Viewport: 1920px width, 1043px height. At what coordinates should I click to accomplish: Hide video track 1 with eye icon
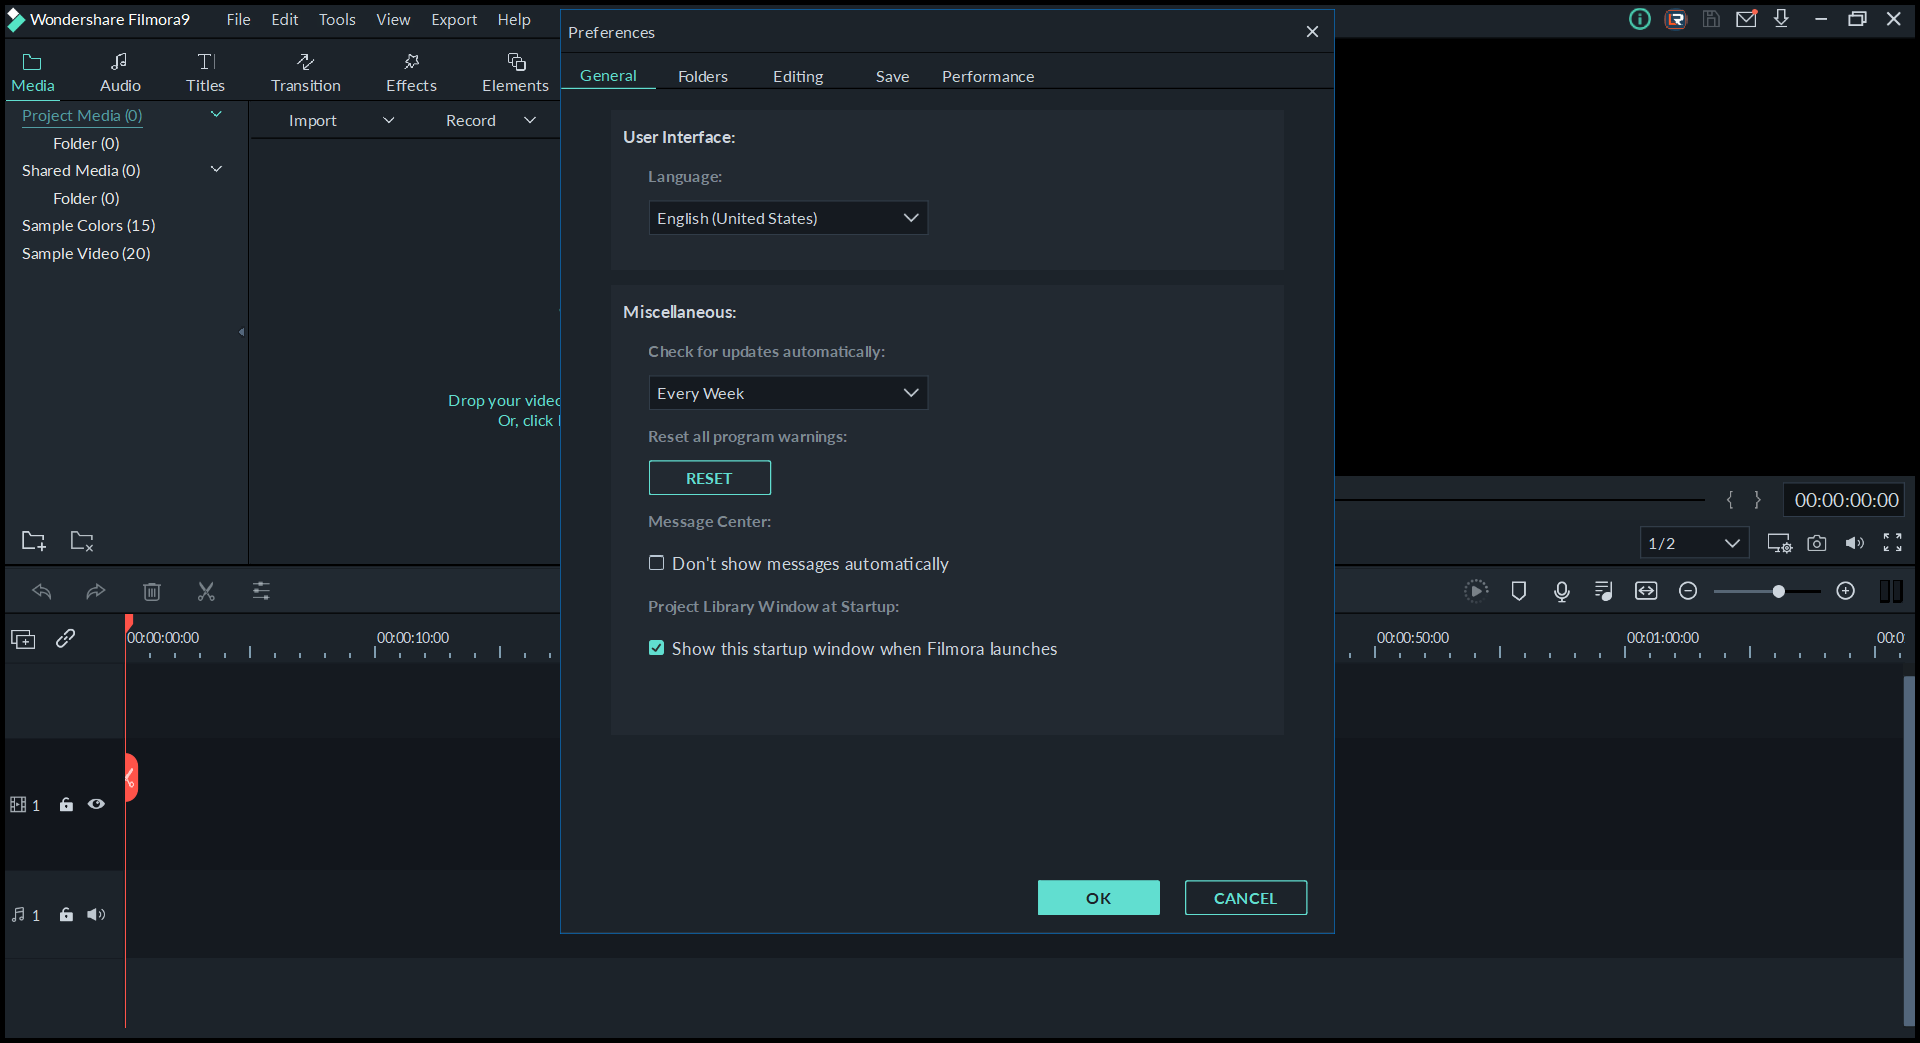96,804
